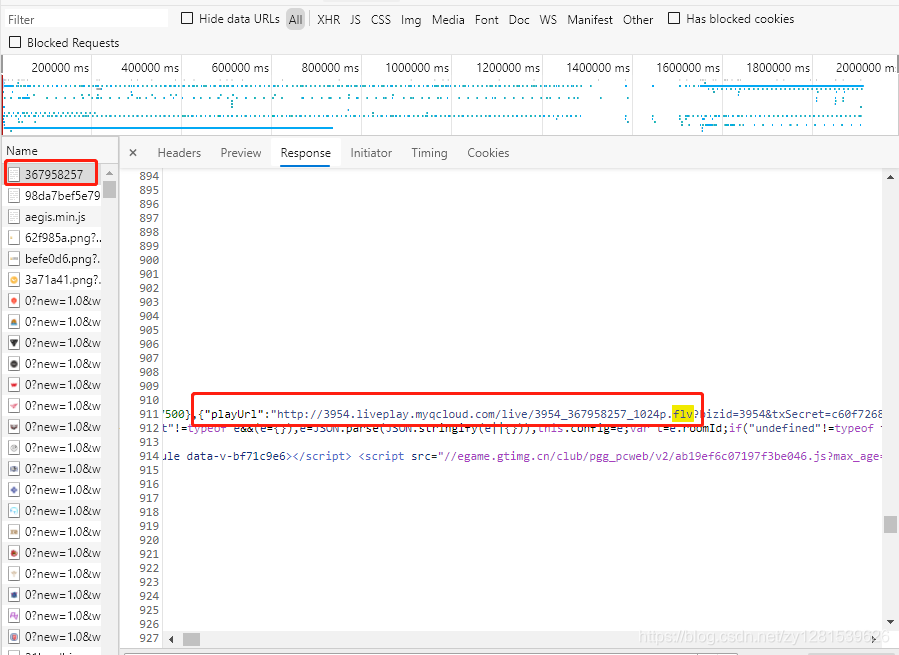Click the response vertical scrollbar thumb
The height and width of the screenshot is (655, 899).
[890, 524]
